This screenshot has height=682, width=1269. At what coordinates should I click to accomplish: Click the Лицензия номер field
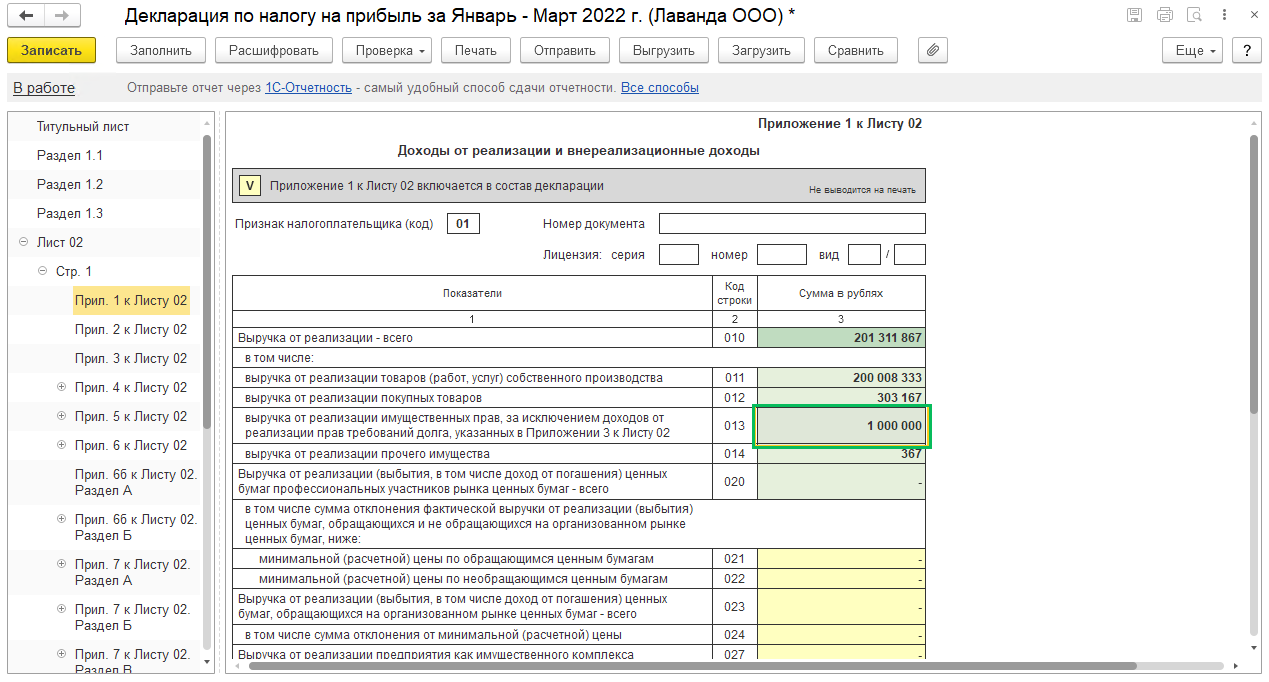[x=782, y=255]
